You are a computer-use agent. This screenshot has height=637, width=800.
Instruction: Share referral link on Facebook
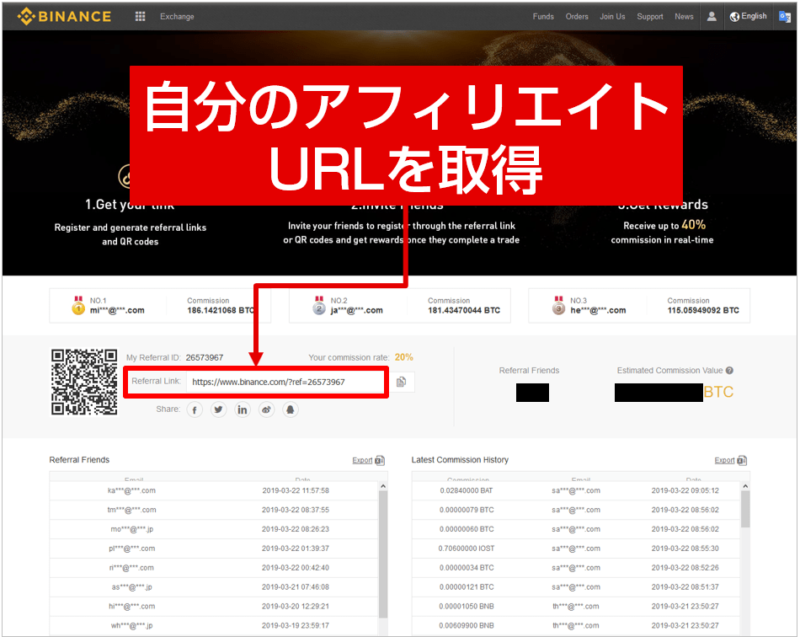click(x=194, y=410)
